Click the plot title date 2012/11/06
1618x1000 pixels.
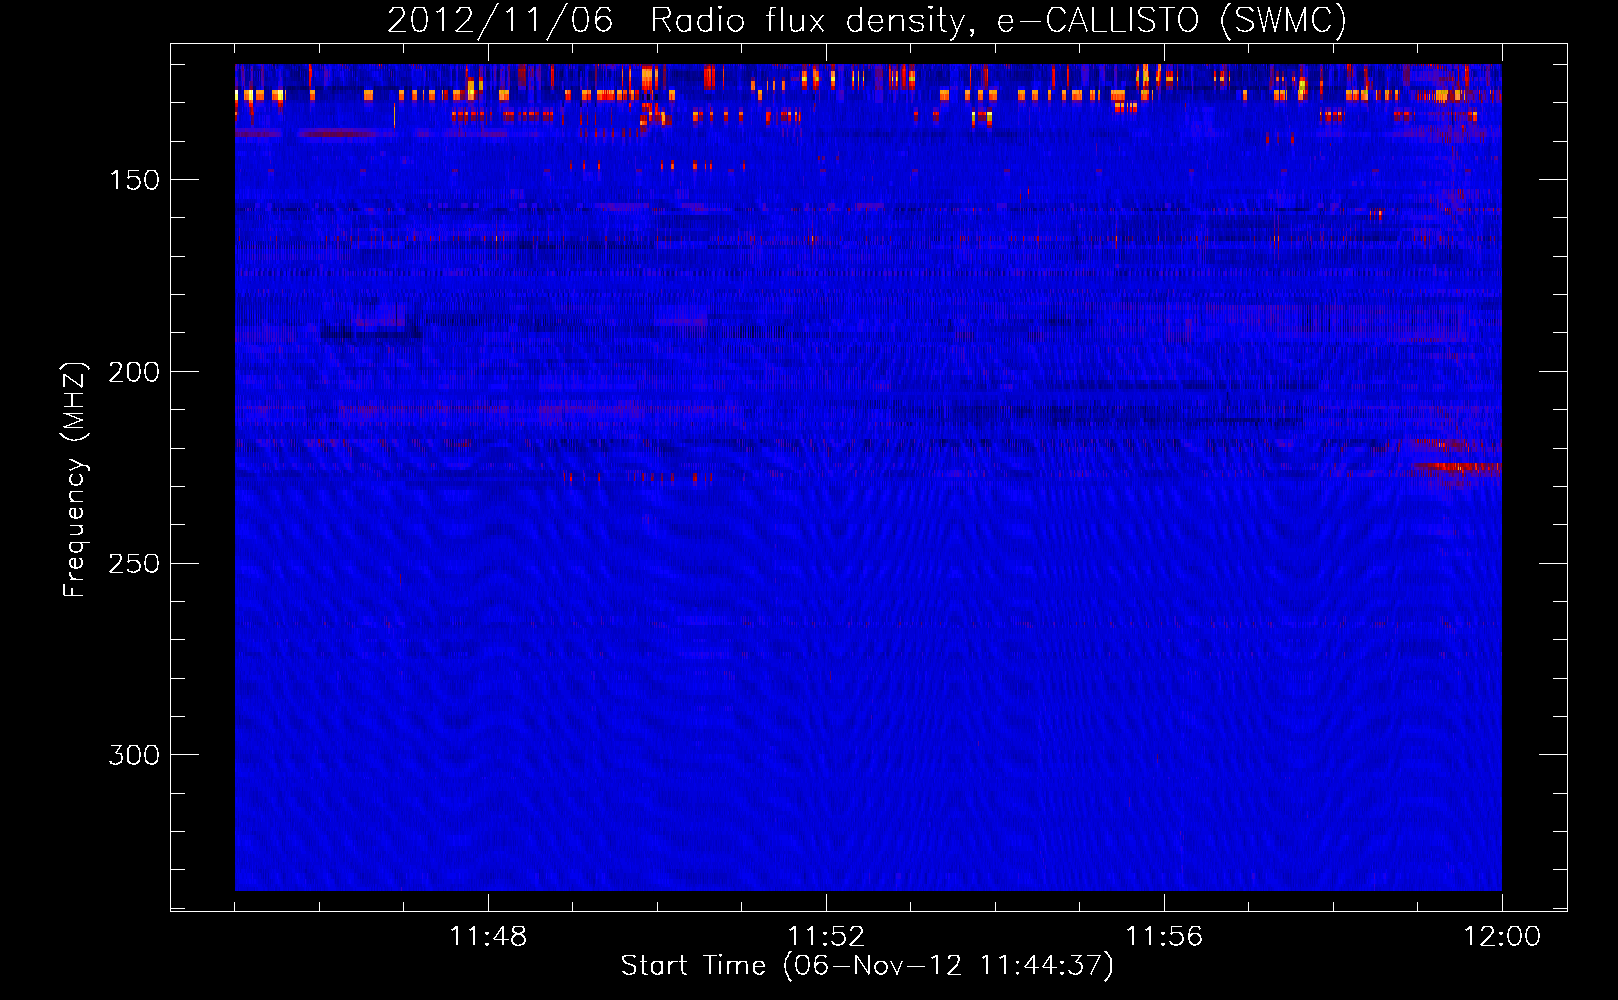click(500, 21)
